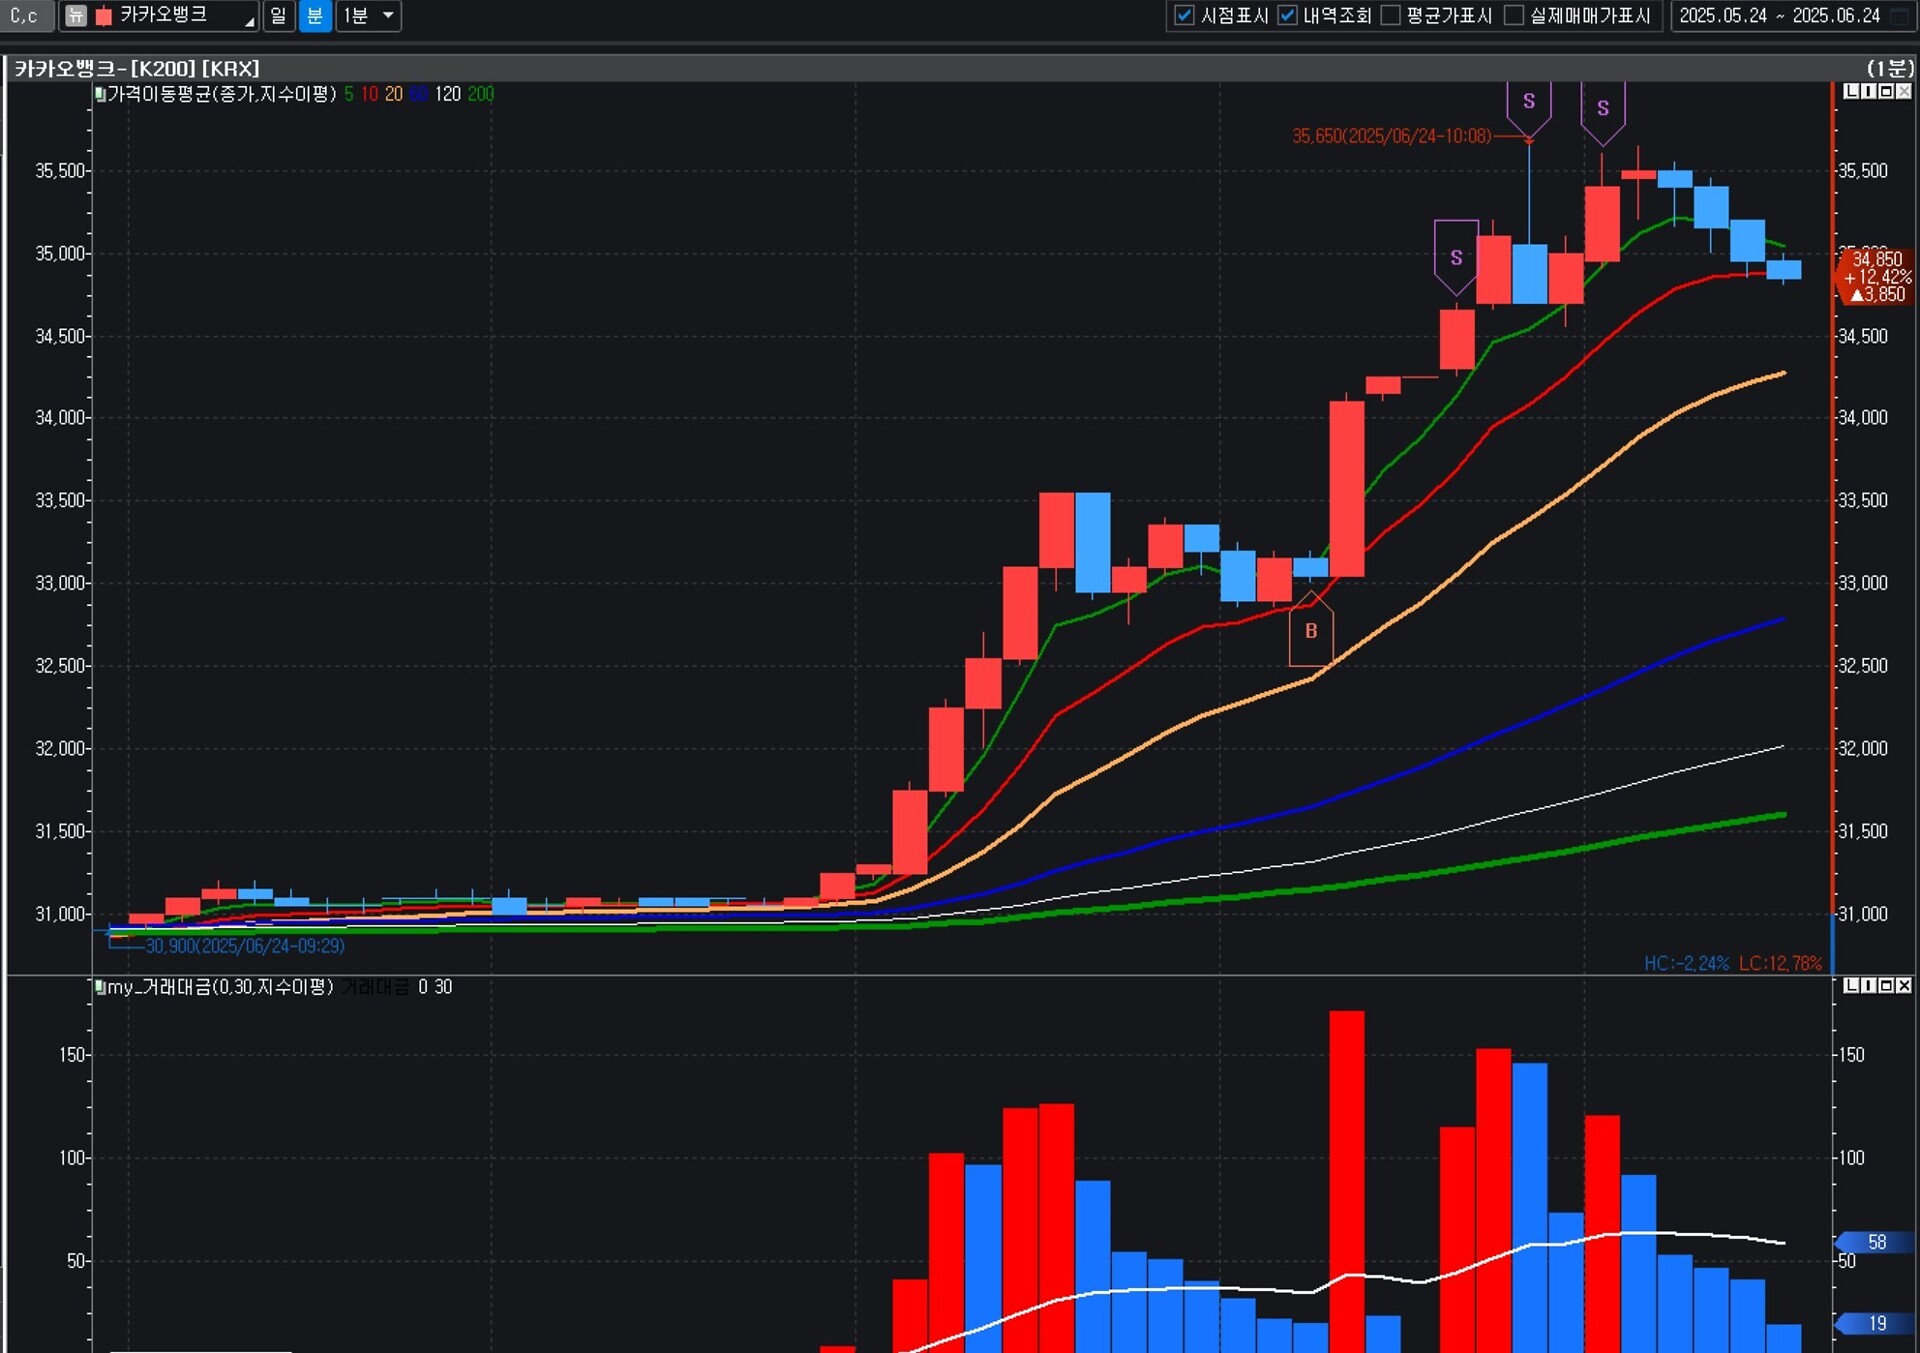The height and width of the screenshot is (1353, 1920).
Task: Click the maximize square icon on the 거래대금 volume panel
Action: (1886, 985)
